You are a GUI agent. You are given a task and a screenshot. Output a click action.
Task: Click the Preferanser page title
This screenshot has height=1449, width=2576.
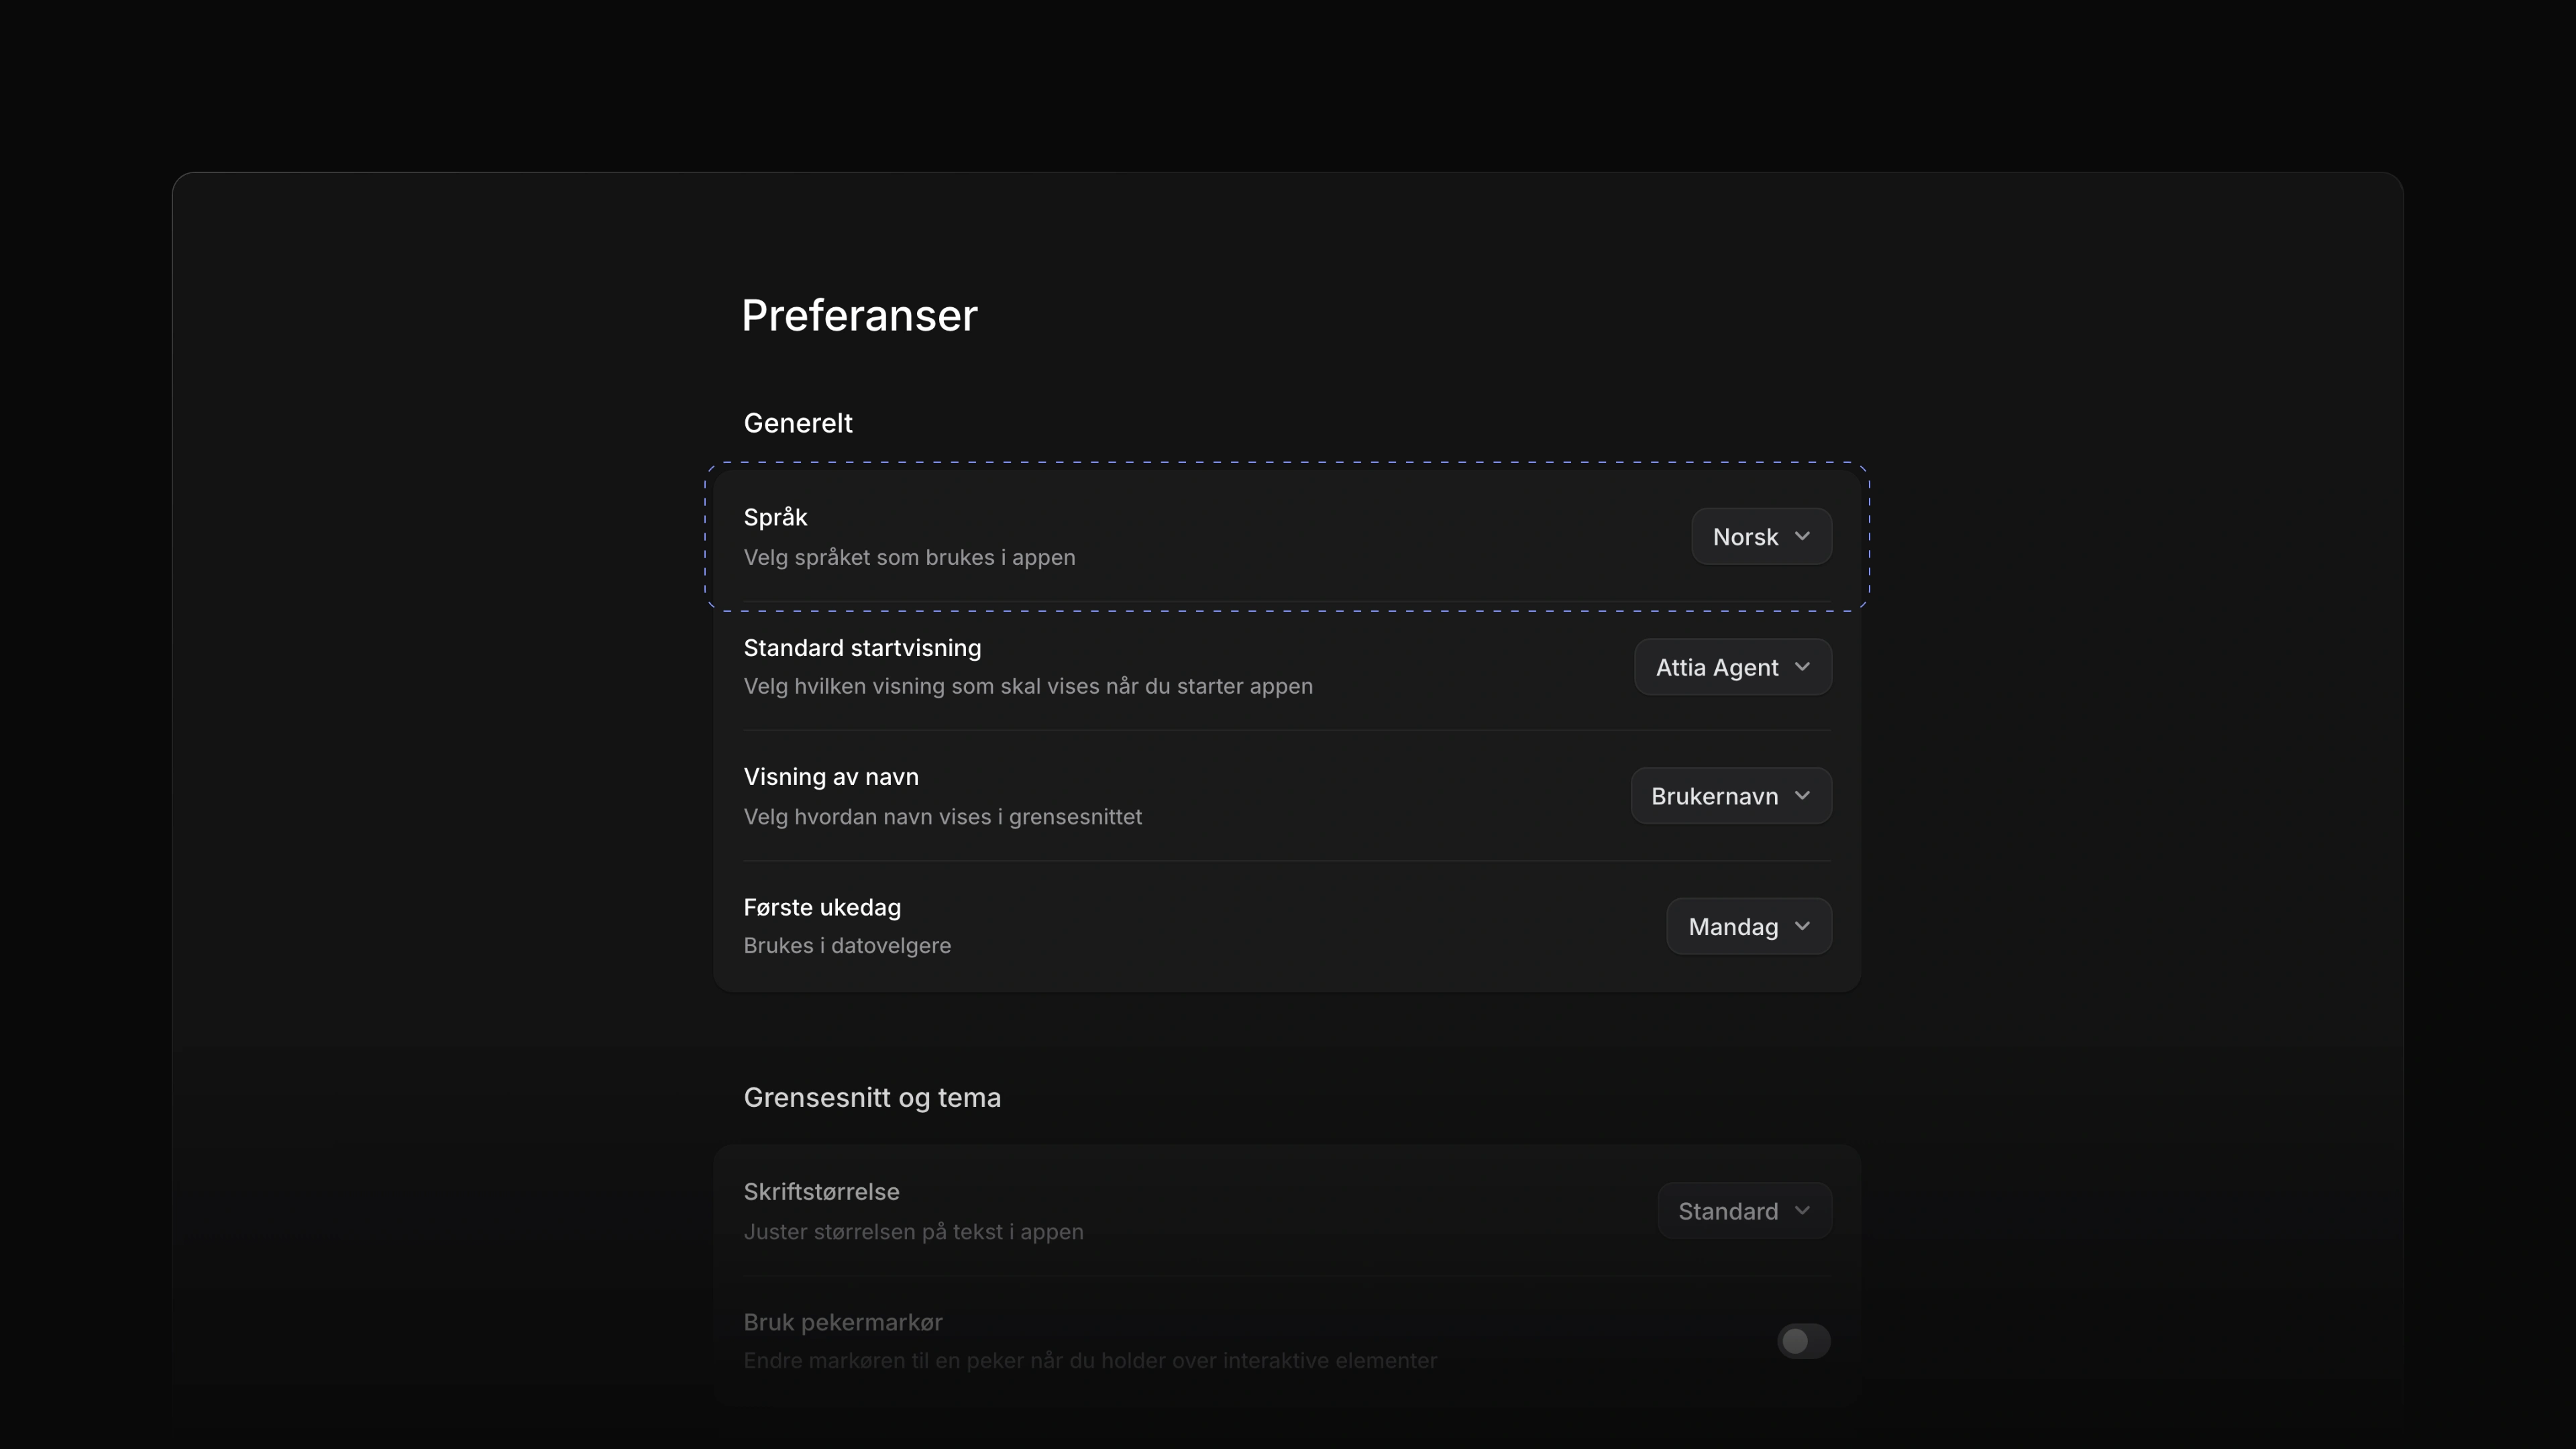pos(859,316)
